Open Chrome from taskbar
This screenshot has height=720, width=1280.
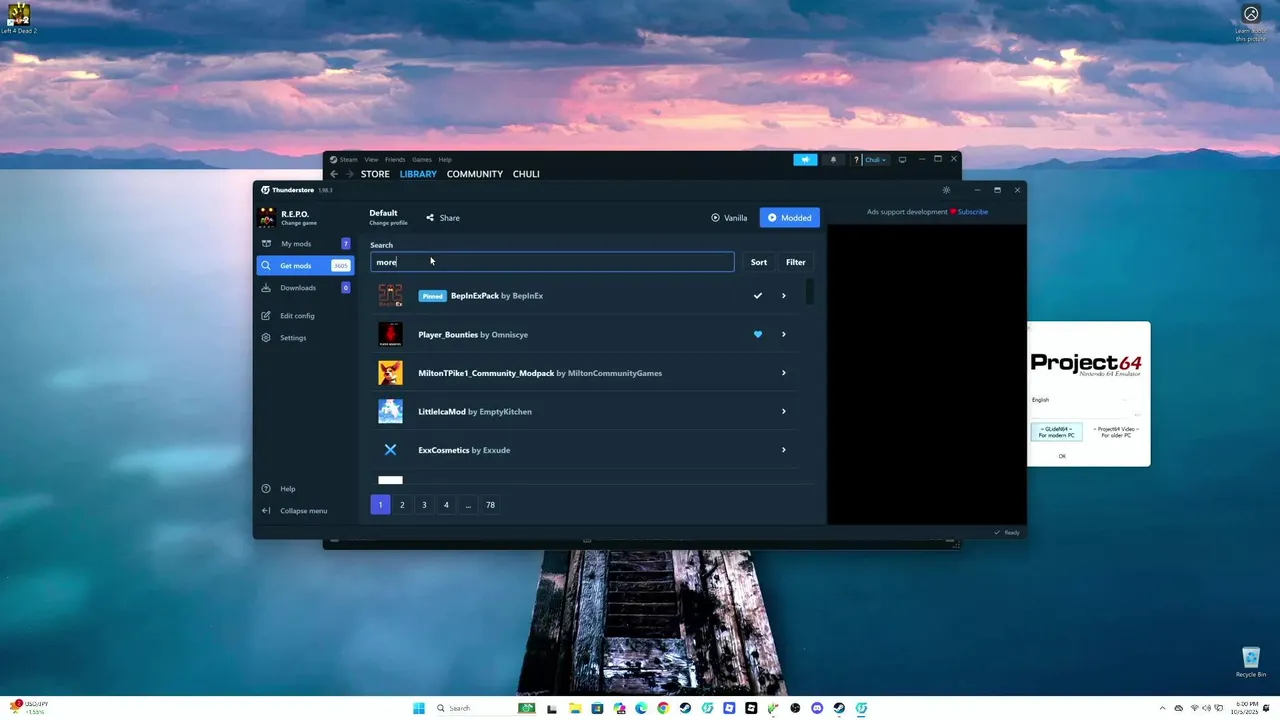tap(663, 708)
